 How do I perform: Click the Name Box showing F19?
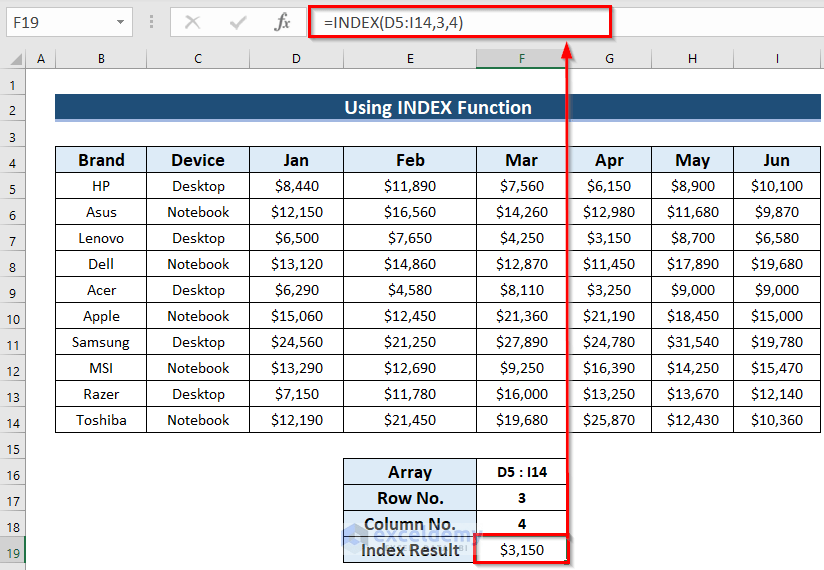(x=69, y=22)
